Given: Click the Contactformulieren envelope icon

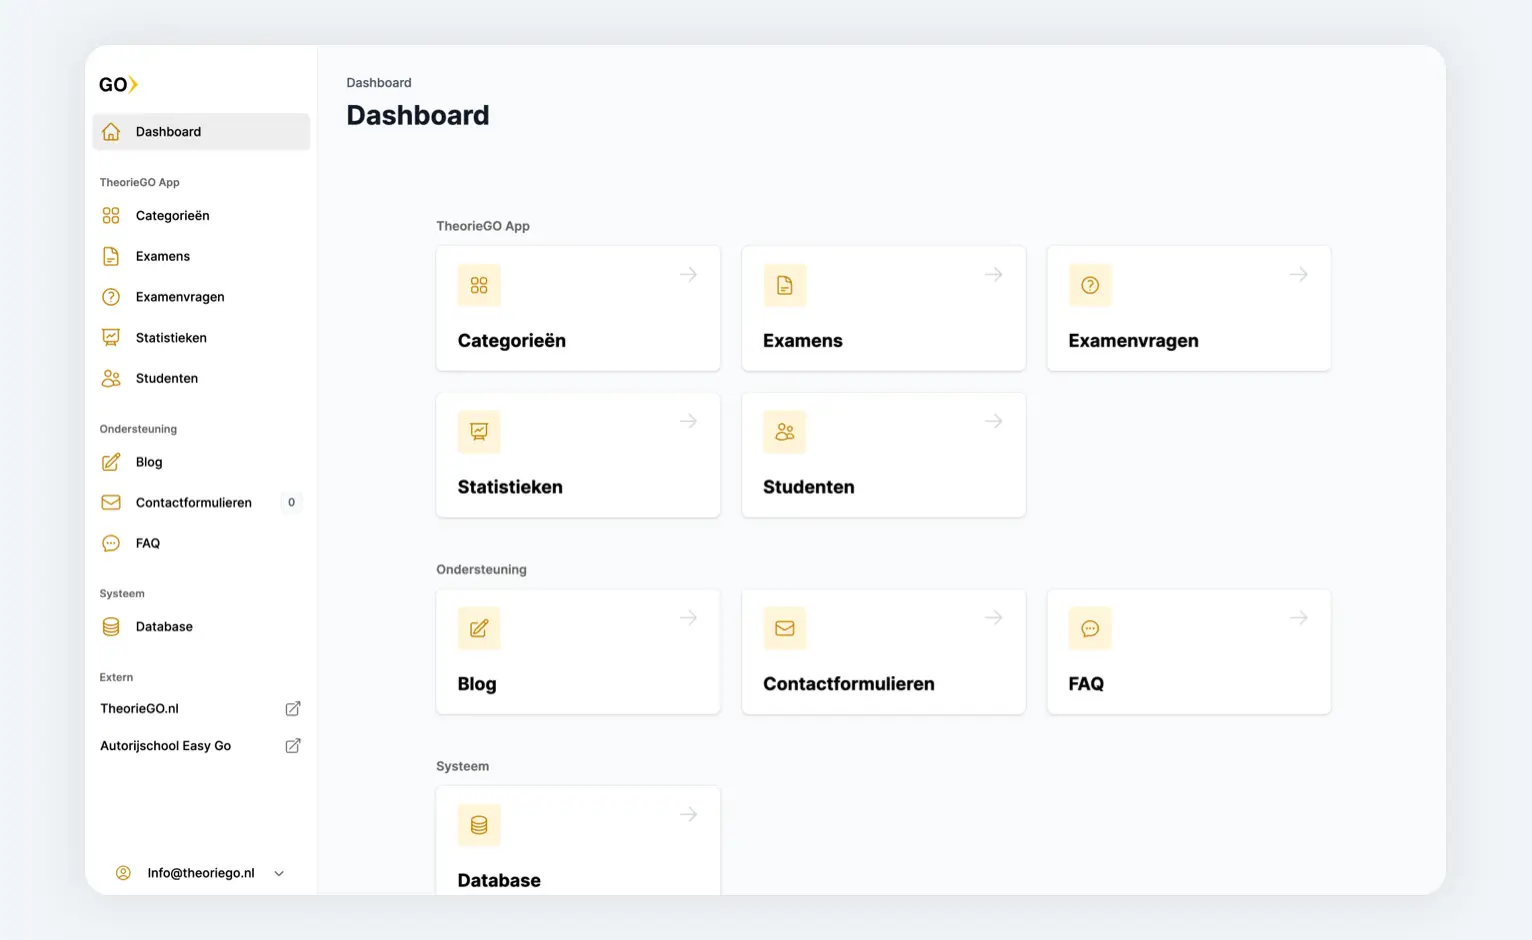Looking at the screenshot, I should (784, 628).
